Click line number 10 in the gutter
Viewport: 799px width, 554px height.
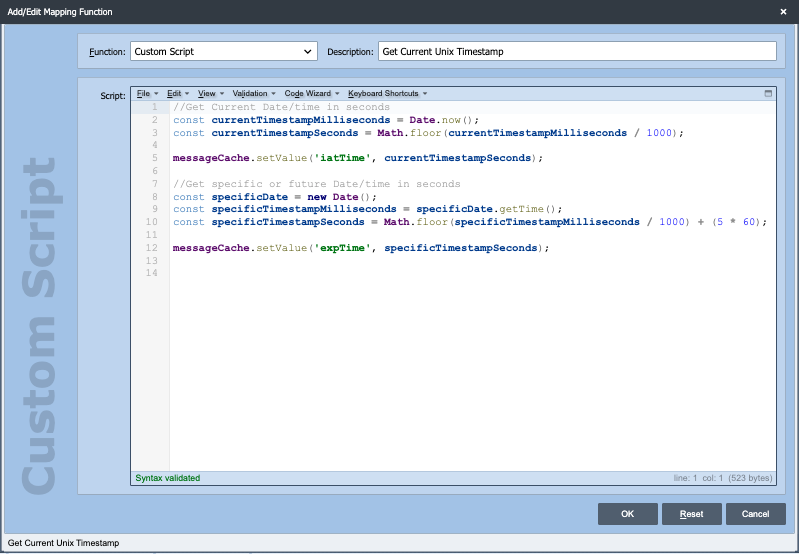[151, 222]
